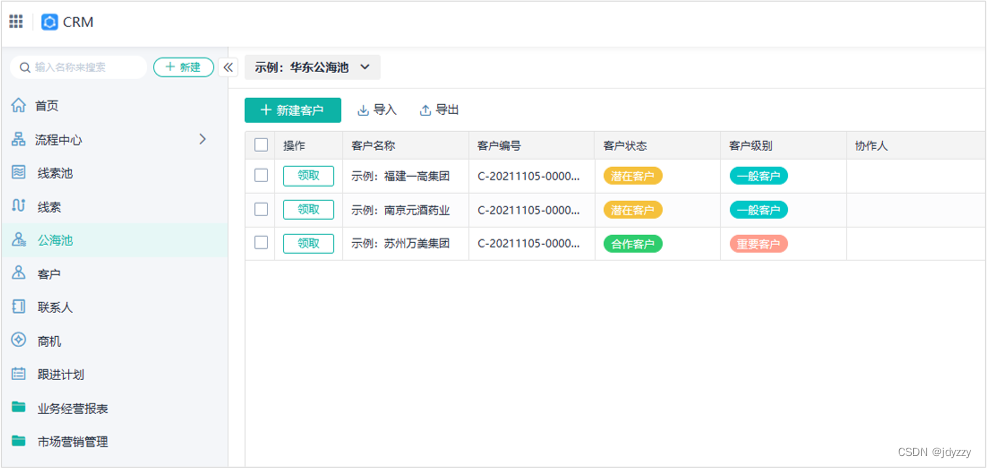Open 客户 menu item
Viewport: 987px width, 468px height.
click(115, 274)
